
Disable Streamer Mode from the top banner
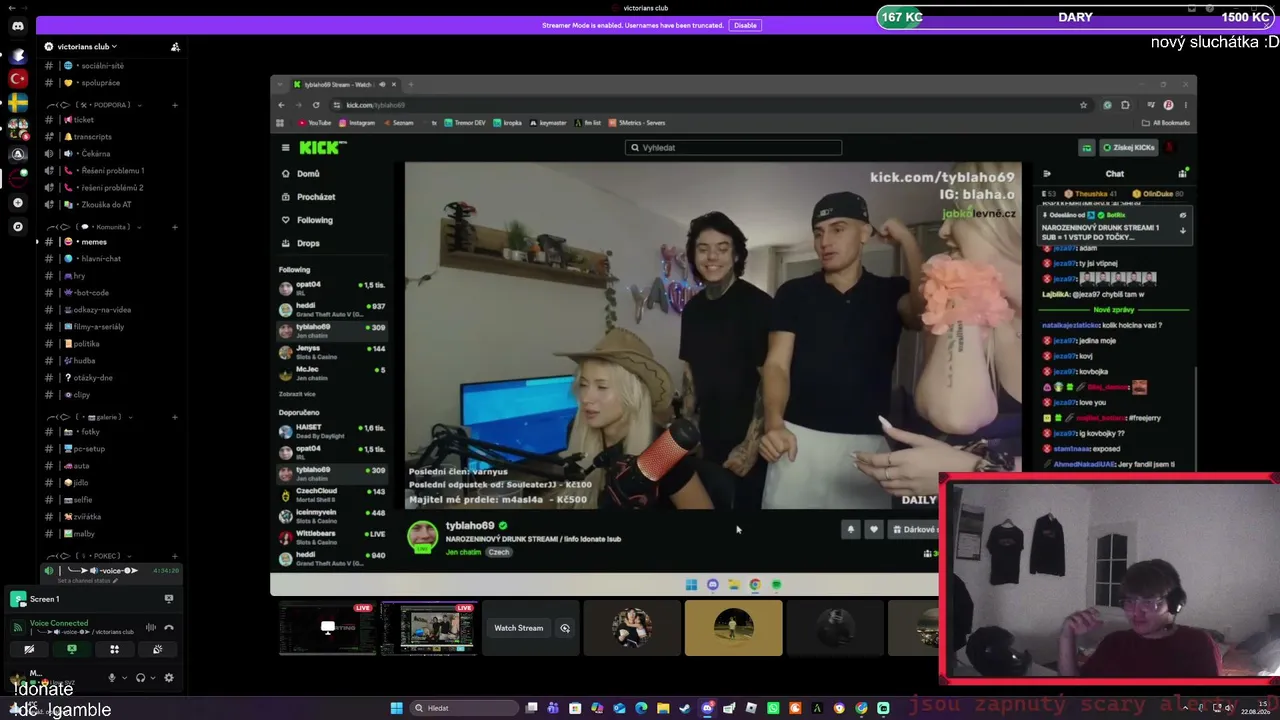tap(744, 25)
